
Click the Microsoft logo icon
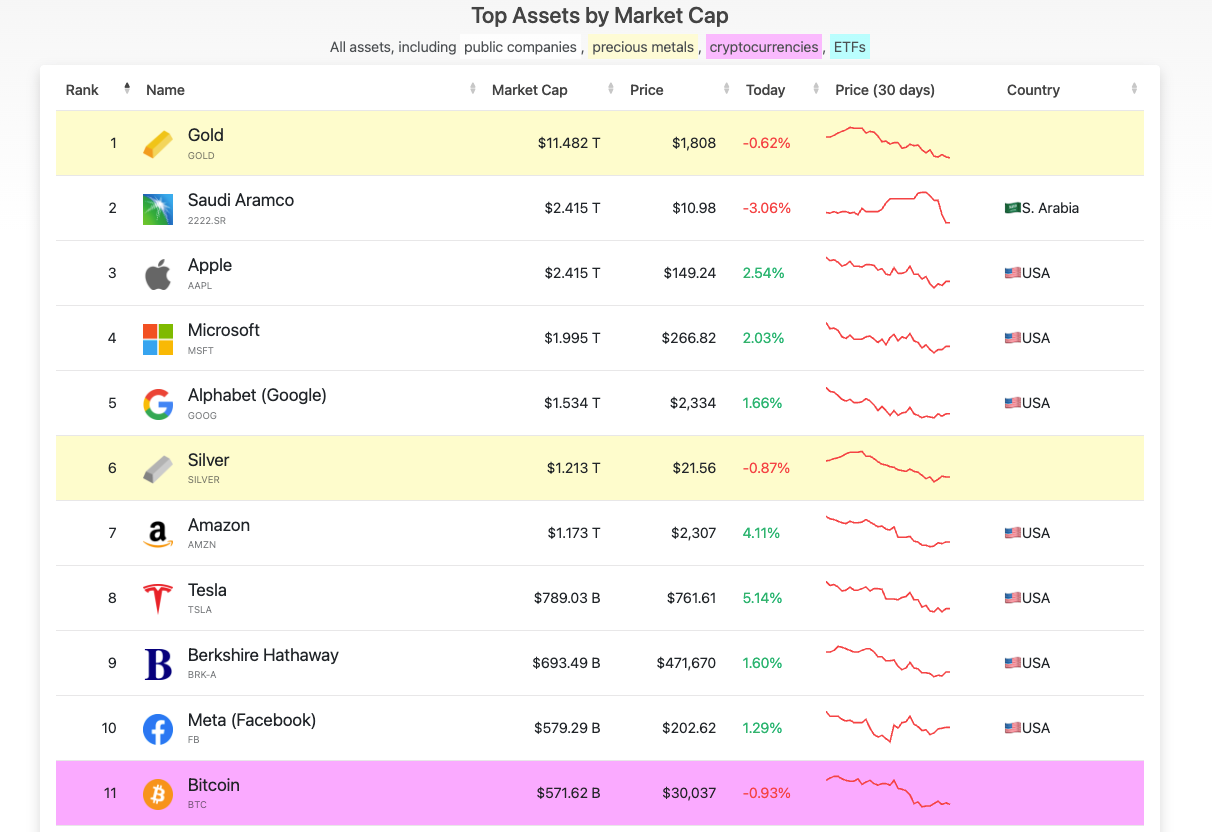click(158, 338)
